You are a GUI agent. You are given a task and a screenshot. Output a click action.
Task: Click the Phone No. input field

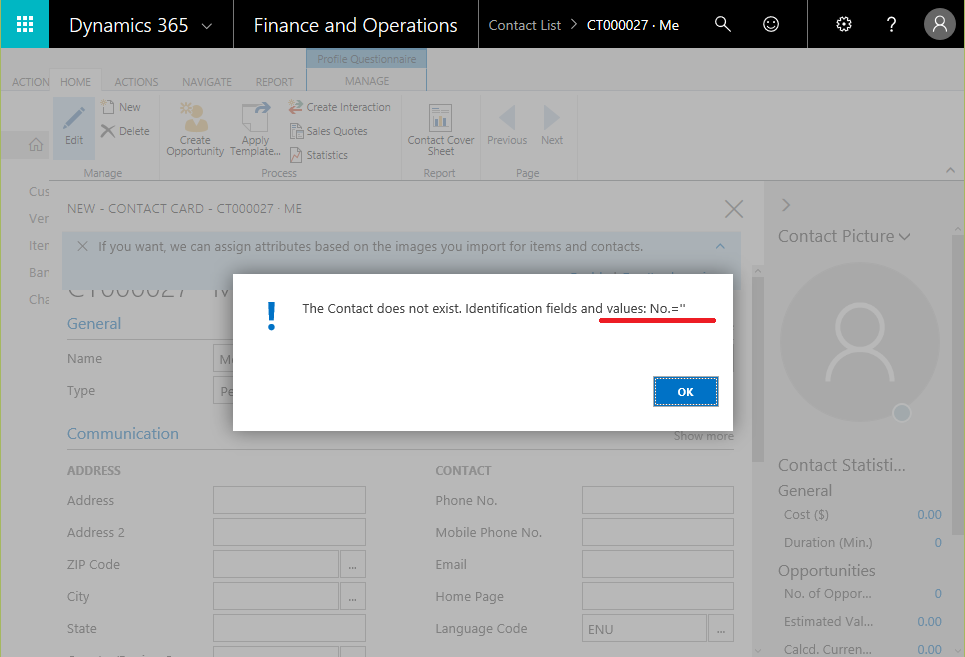click(658, 500)
